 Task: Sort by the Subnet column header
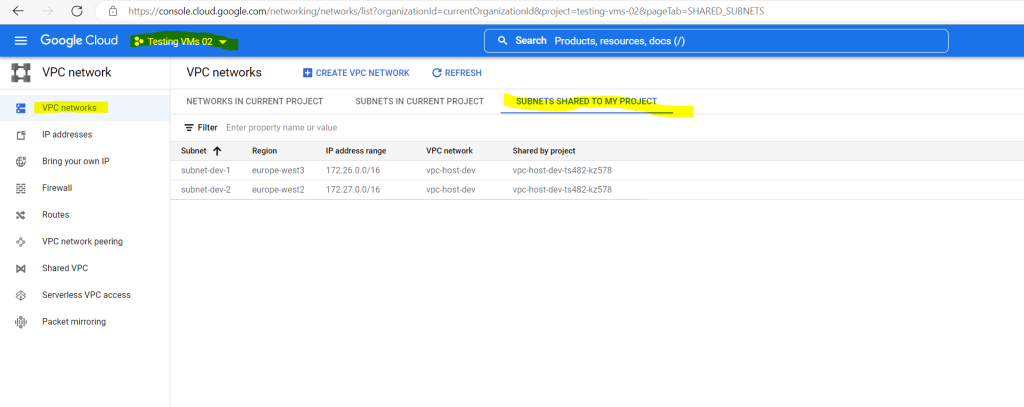coord(194,151)
